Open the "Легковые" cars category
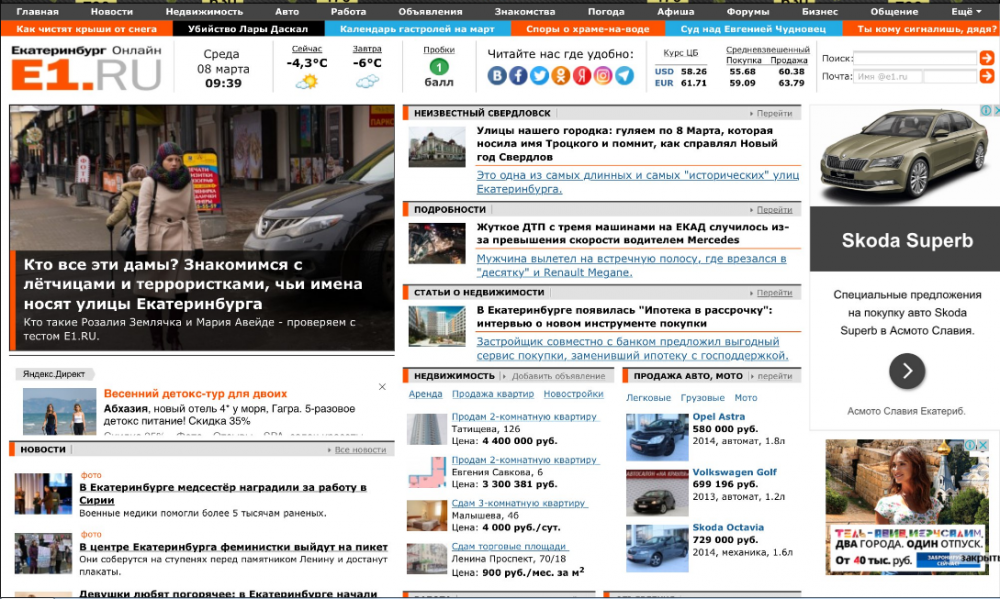1000x599 pixels. (649, 398)
